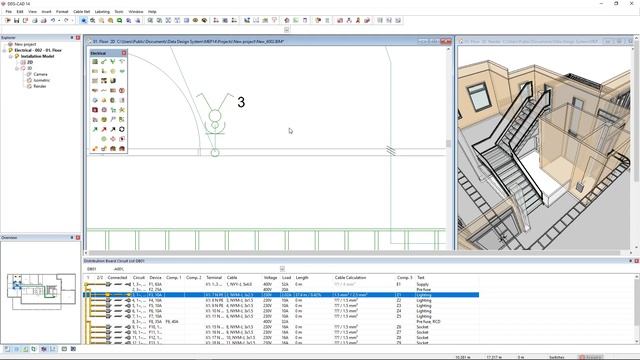Collapse the Installation Model tree node
Viewport: 640px width, 360px height.
(11, 56)
